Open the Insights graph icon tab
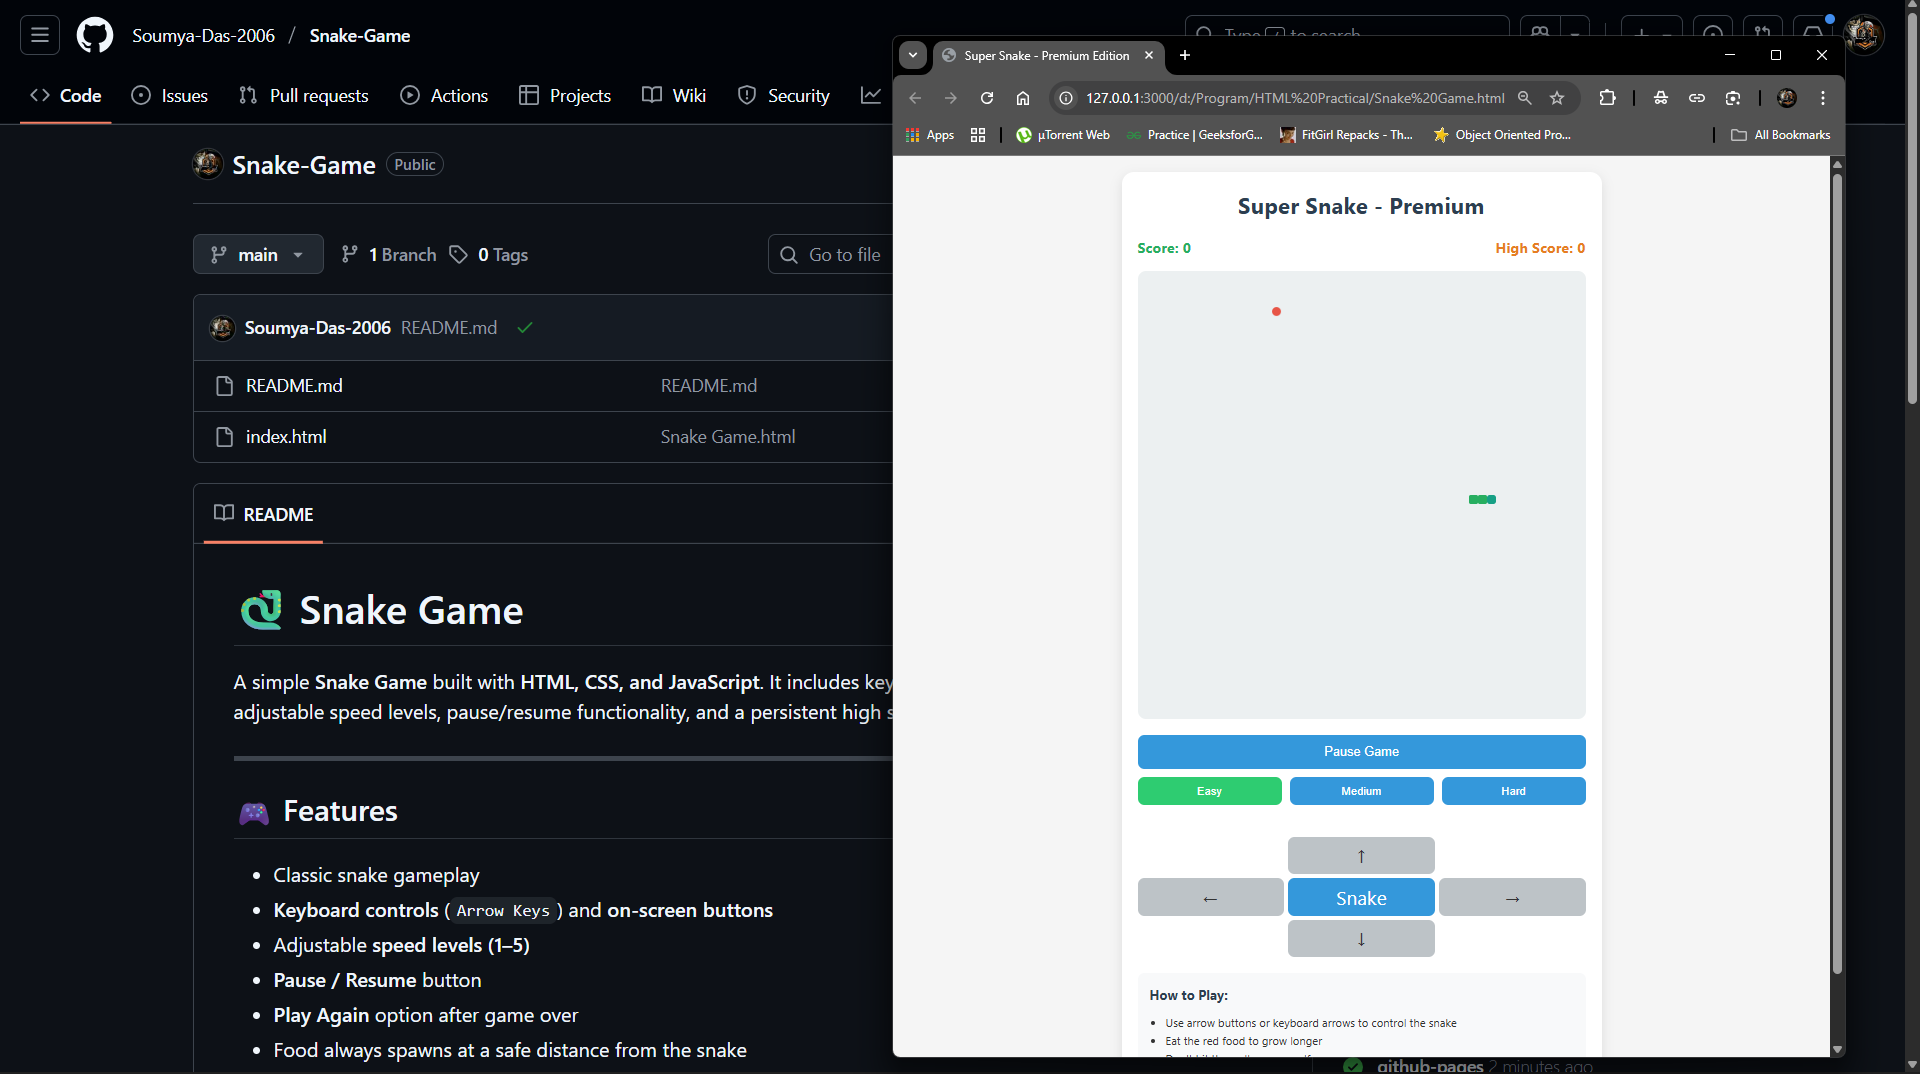The image size is (1920, 1074). click(872, 96)
